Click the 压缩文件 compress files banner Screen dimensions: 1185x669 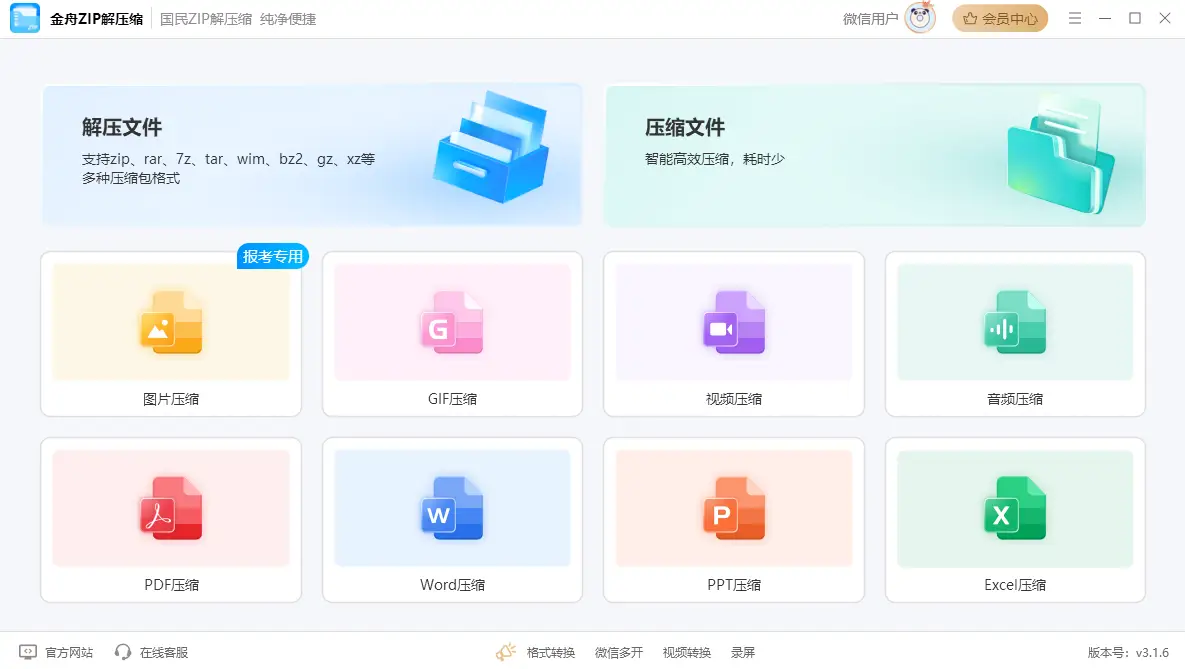(875, 155)
